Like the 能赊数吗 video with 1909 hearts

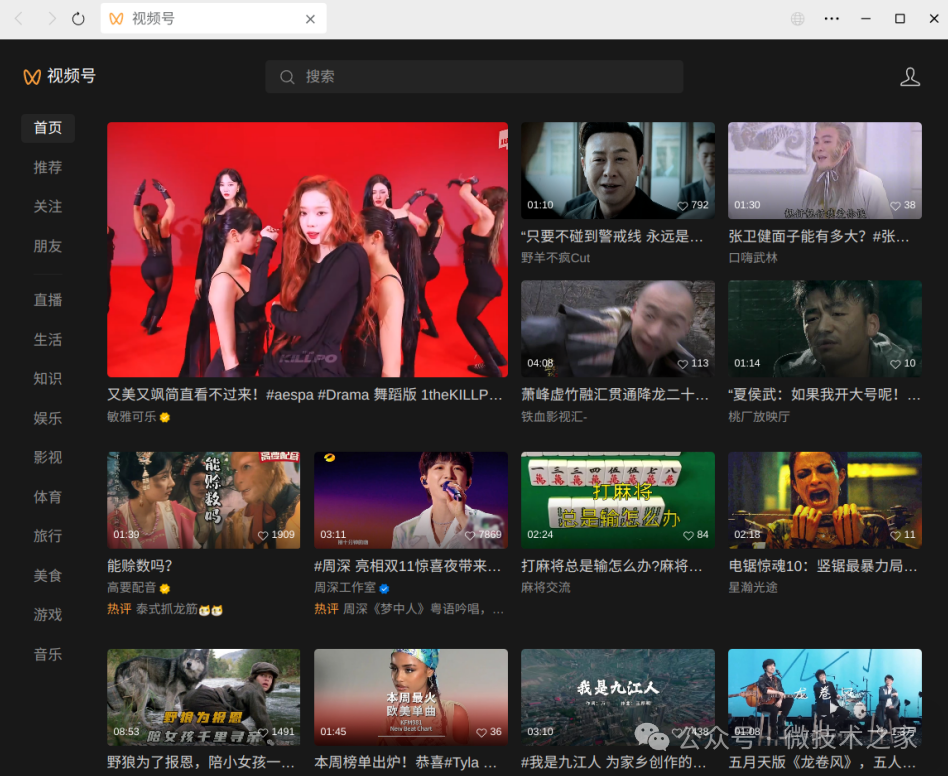tap(263, 535)
